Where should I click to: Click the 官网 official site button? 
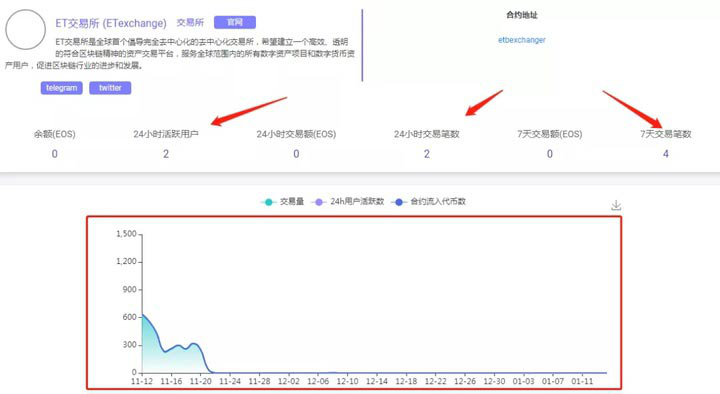[x=235, y=22]
